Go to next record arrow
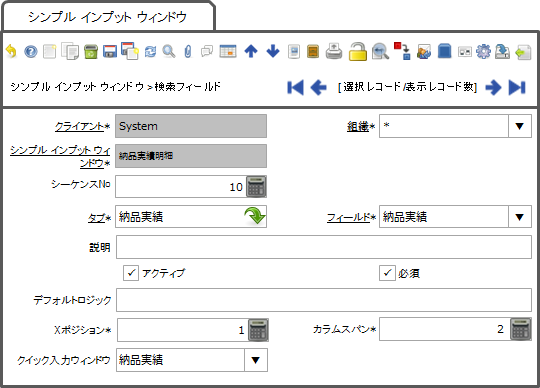540x388 pixels. tap(493, 87)
